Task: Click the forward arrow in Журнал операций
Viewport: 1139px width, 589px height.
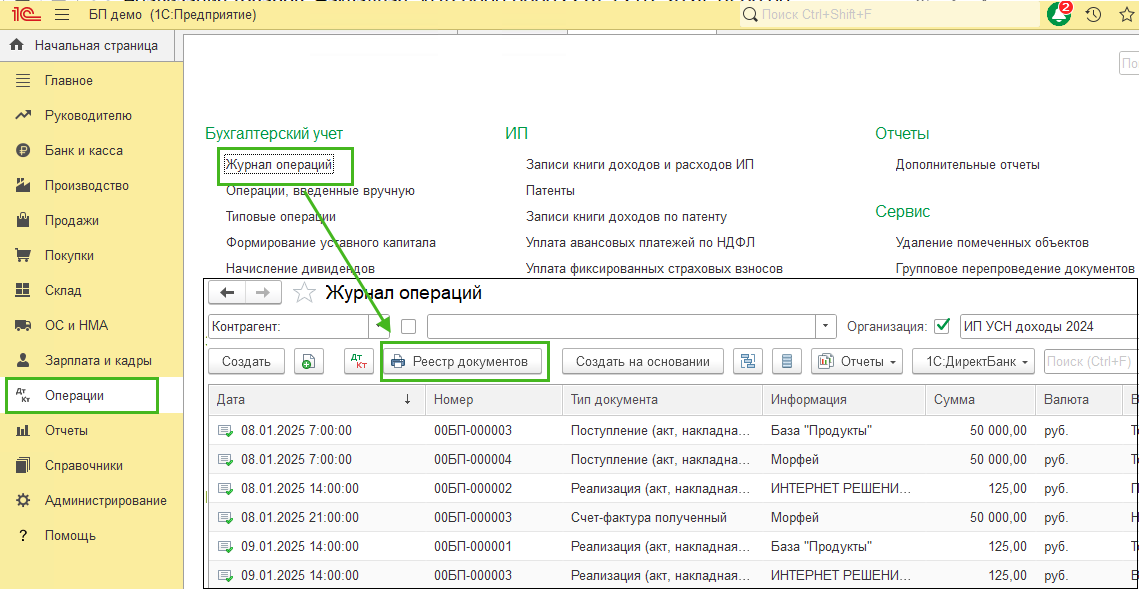Action: point(263,293)
